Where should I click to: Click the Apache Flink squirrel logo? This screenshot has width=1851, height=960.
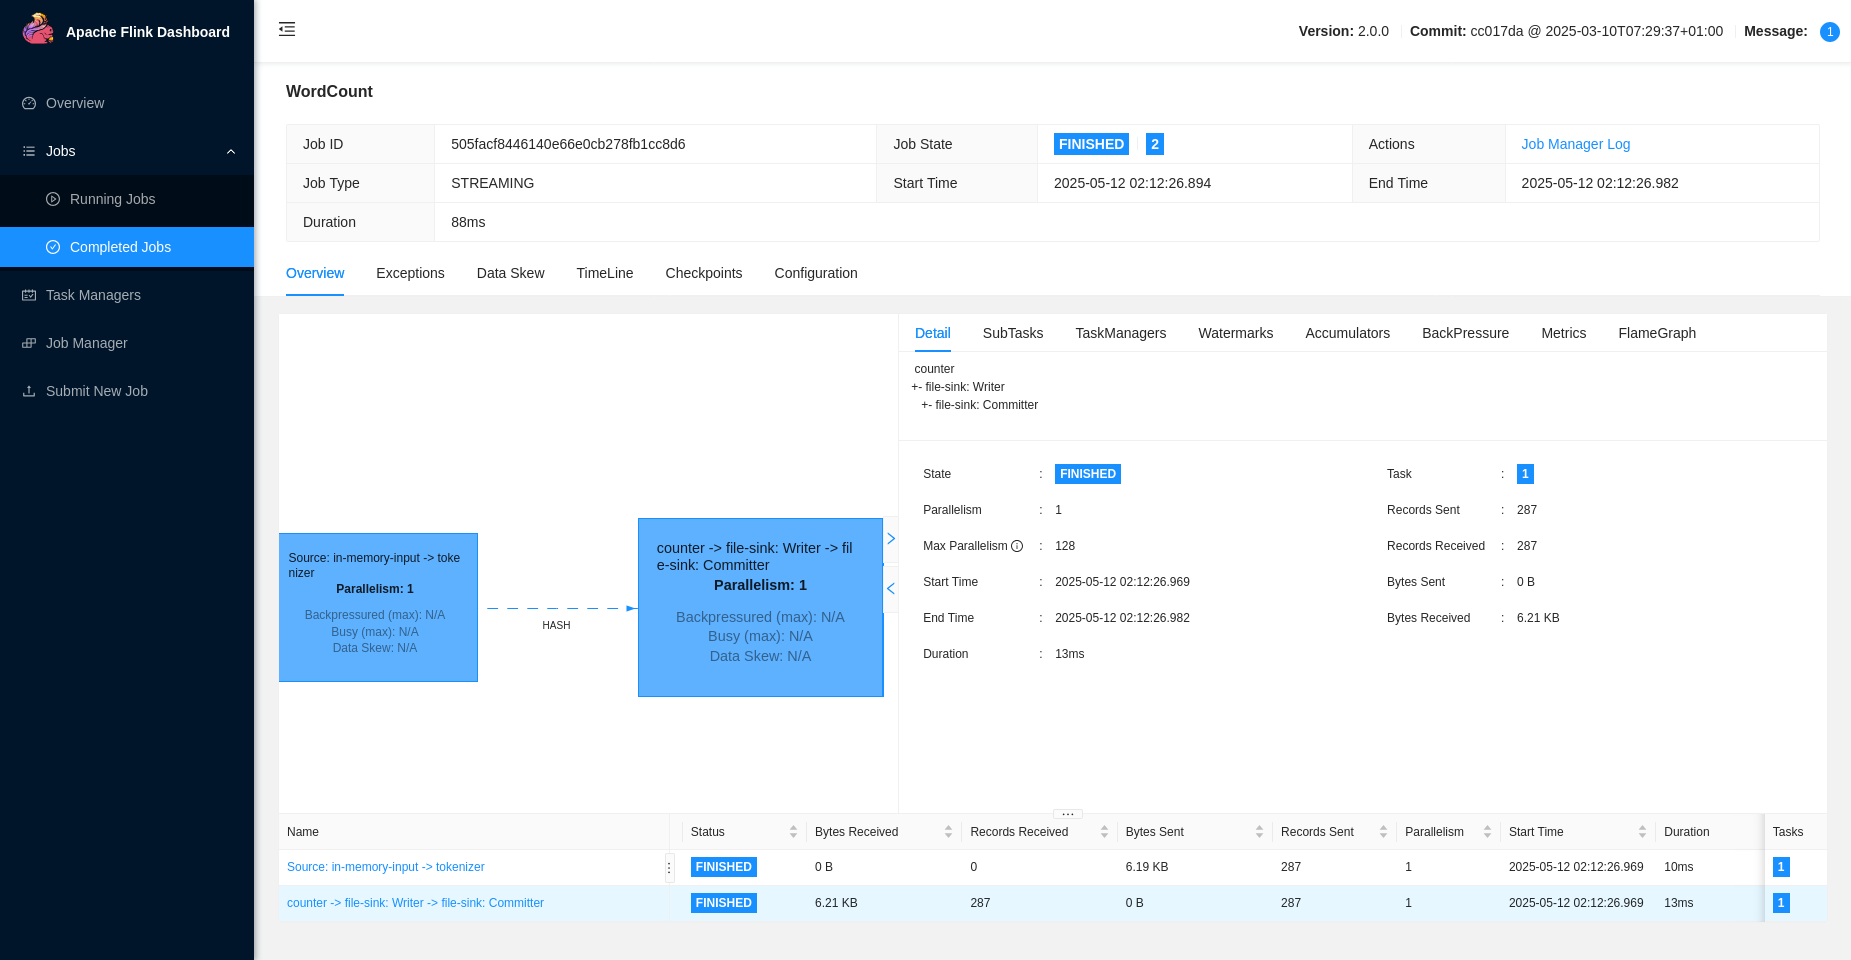(x=38, y=29)
